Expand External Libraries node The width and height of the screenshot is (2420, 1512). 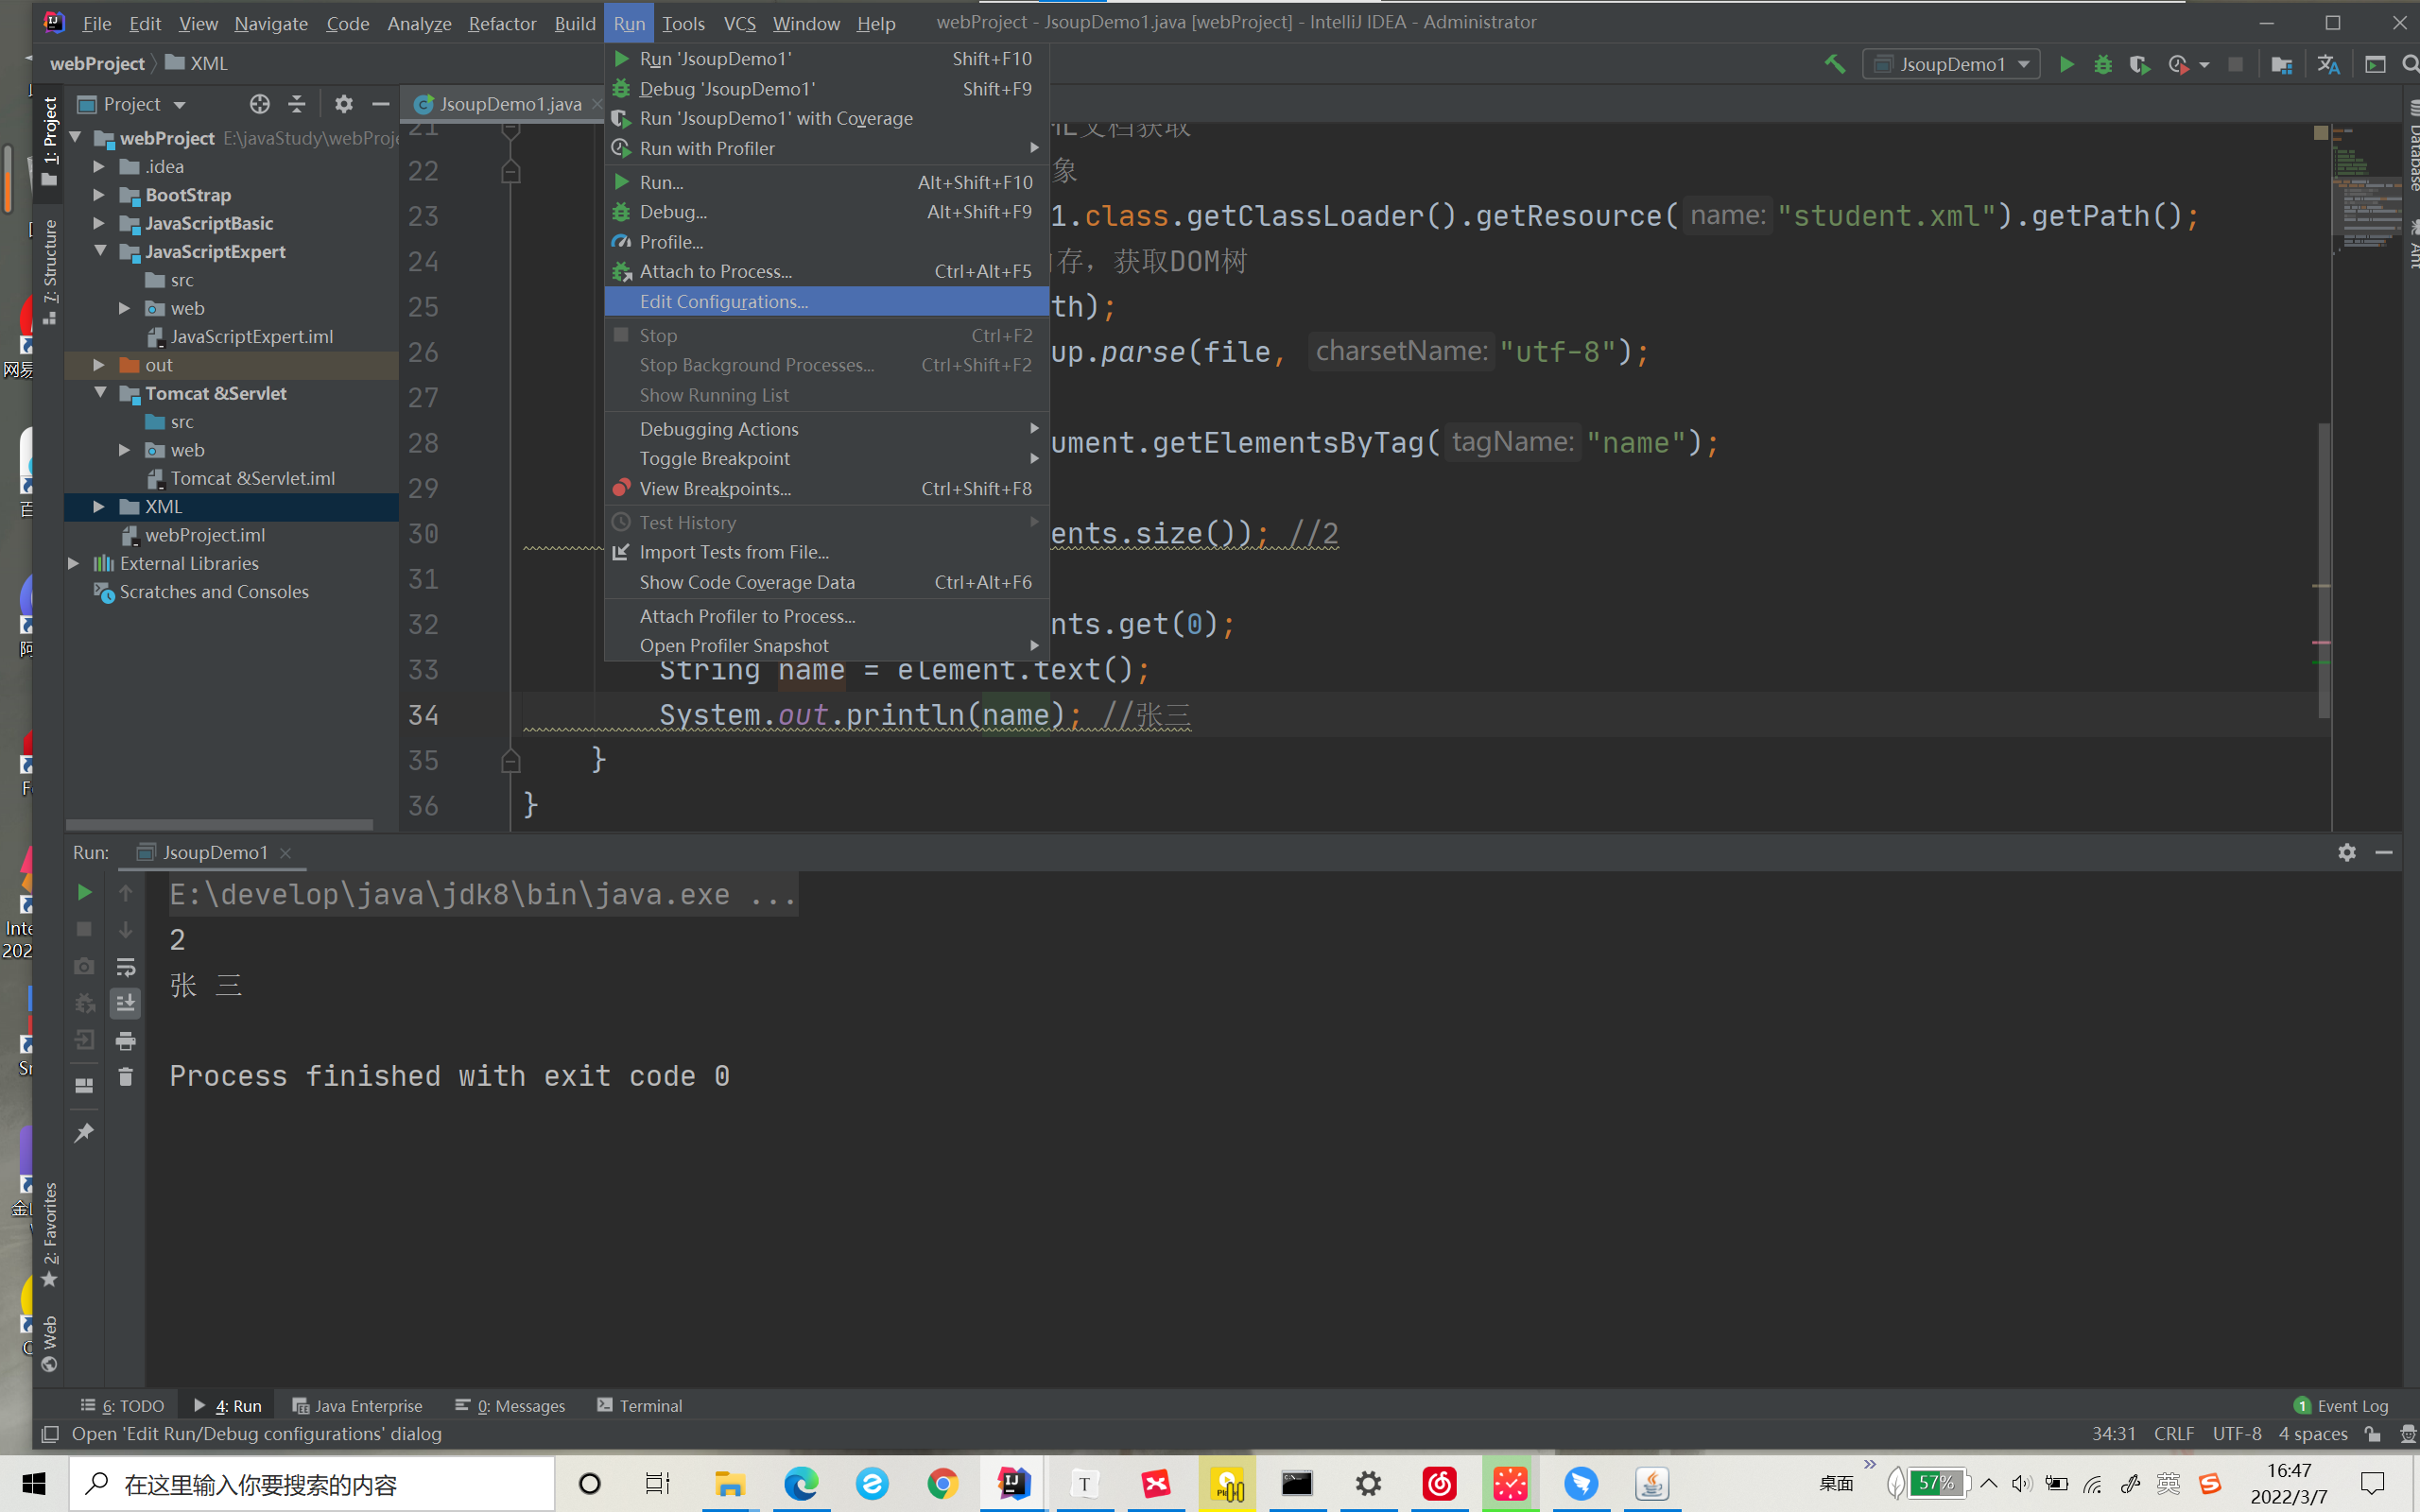(74, 564)
